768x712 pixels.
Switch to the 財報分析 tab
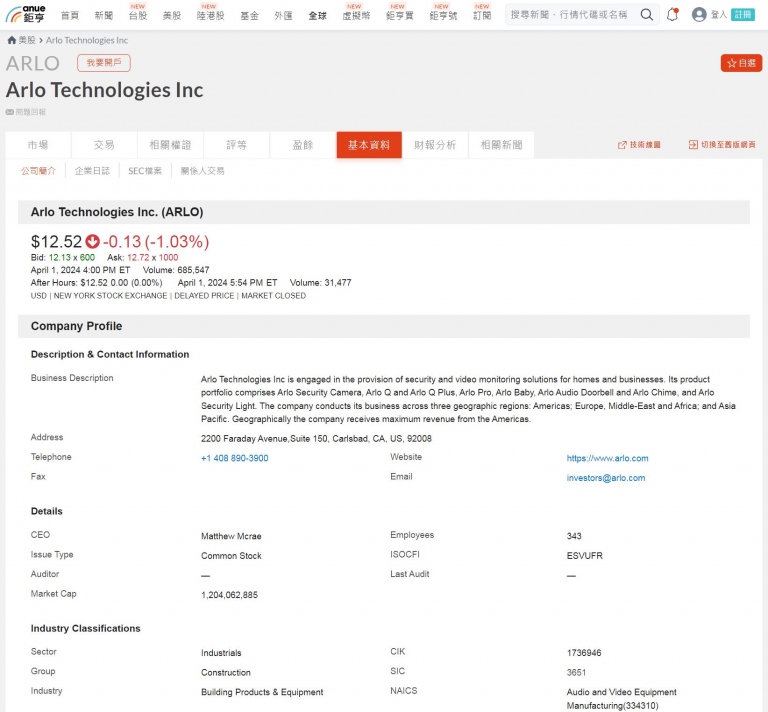click(435, 145)
